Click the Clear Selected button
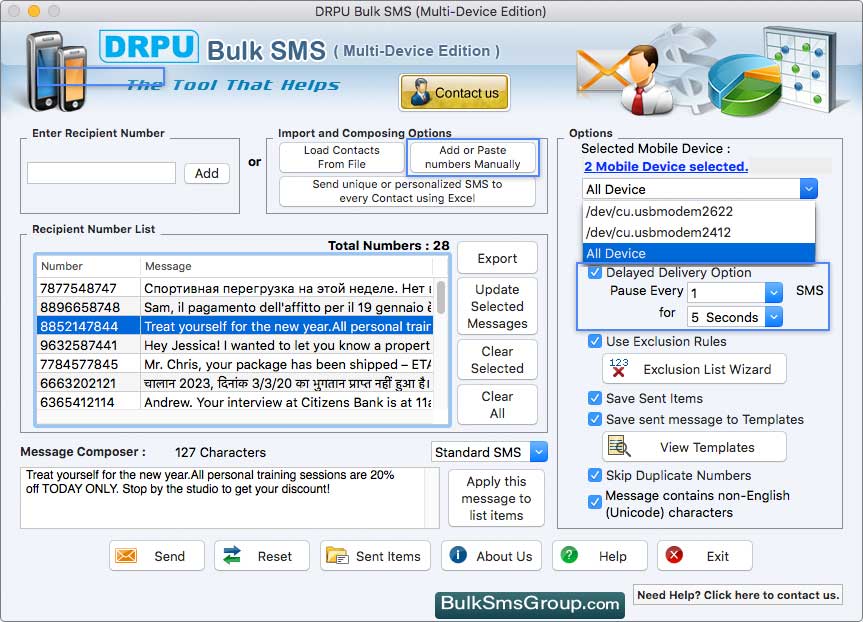The height and width of the screenshot is (622, 863). pyautogui.click(x=497, y=359)
